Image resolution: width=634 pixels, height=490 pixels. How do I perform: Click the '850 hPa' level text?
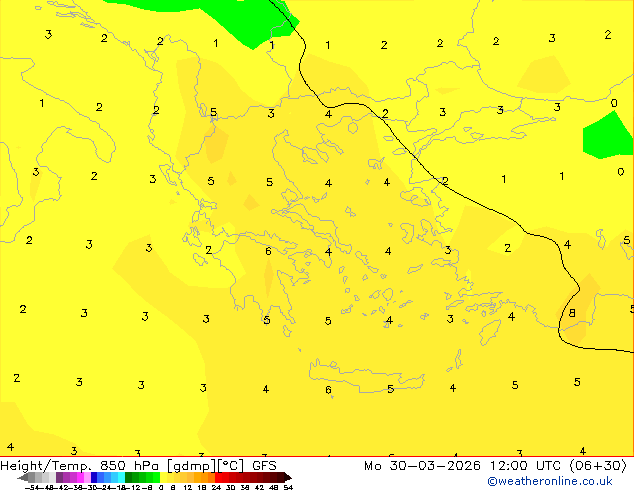[x=129, y=466]
